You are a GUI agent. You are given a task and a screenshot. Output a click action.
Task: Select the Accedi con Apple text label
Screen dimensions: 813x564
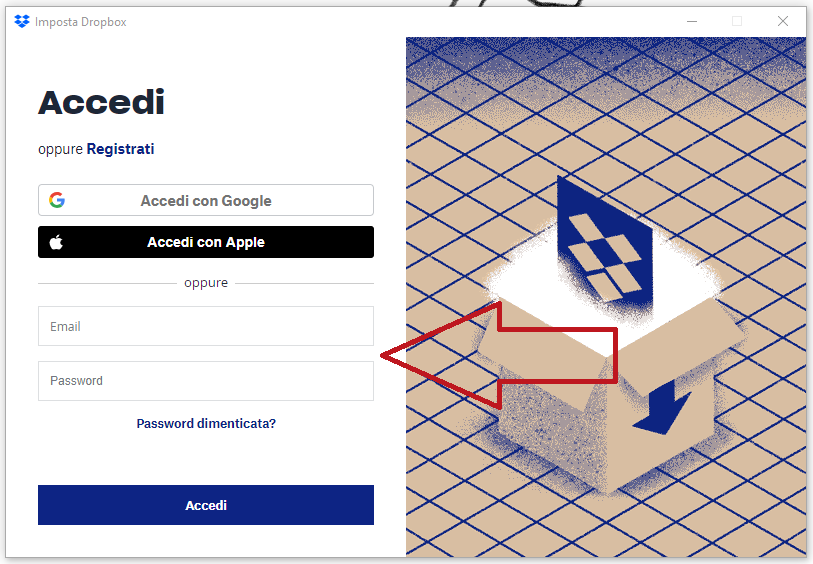(206, 242)
